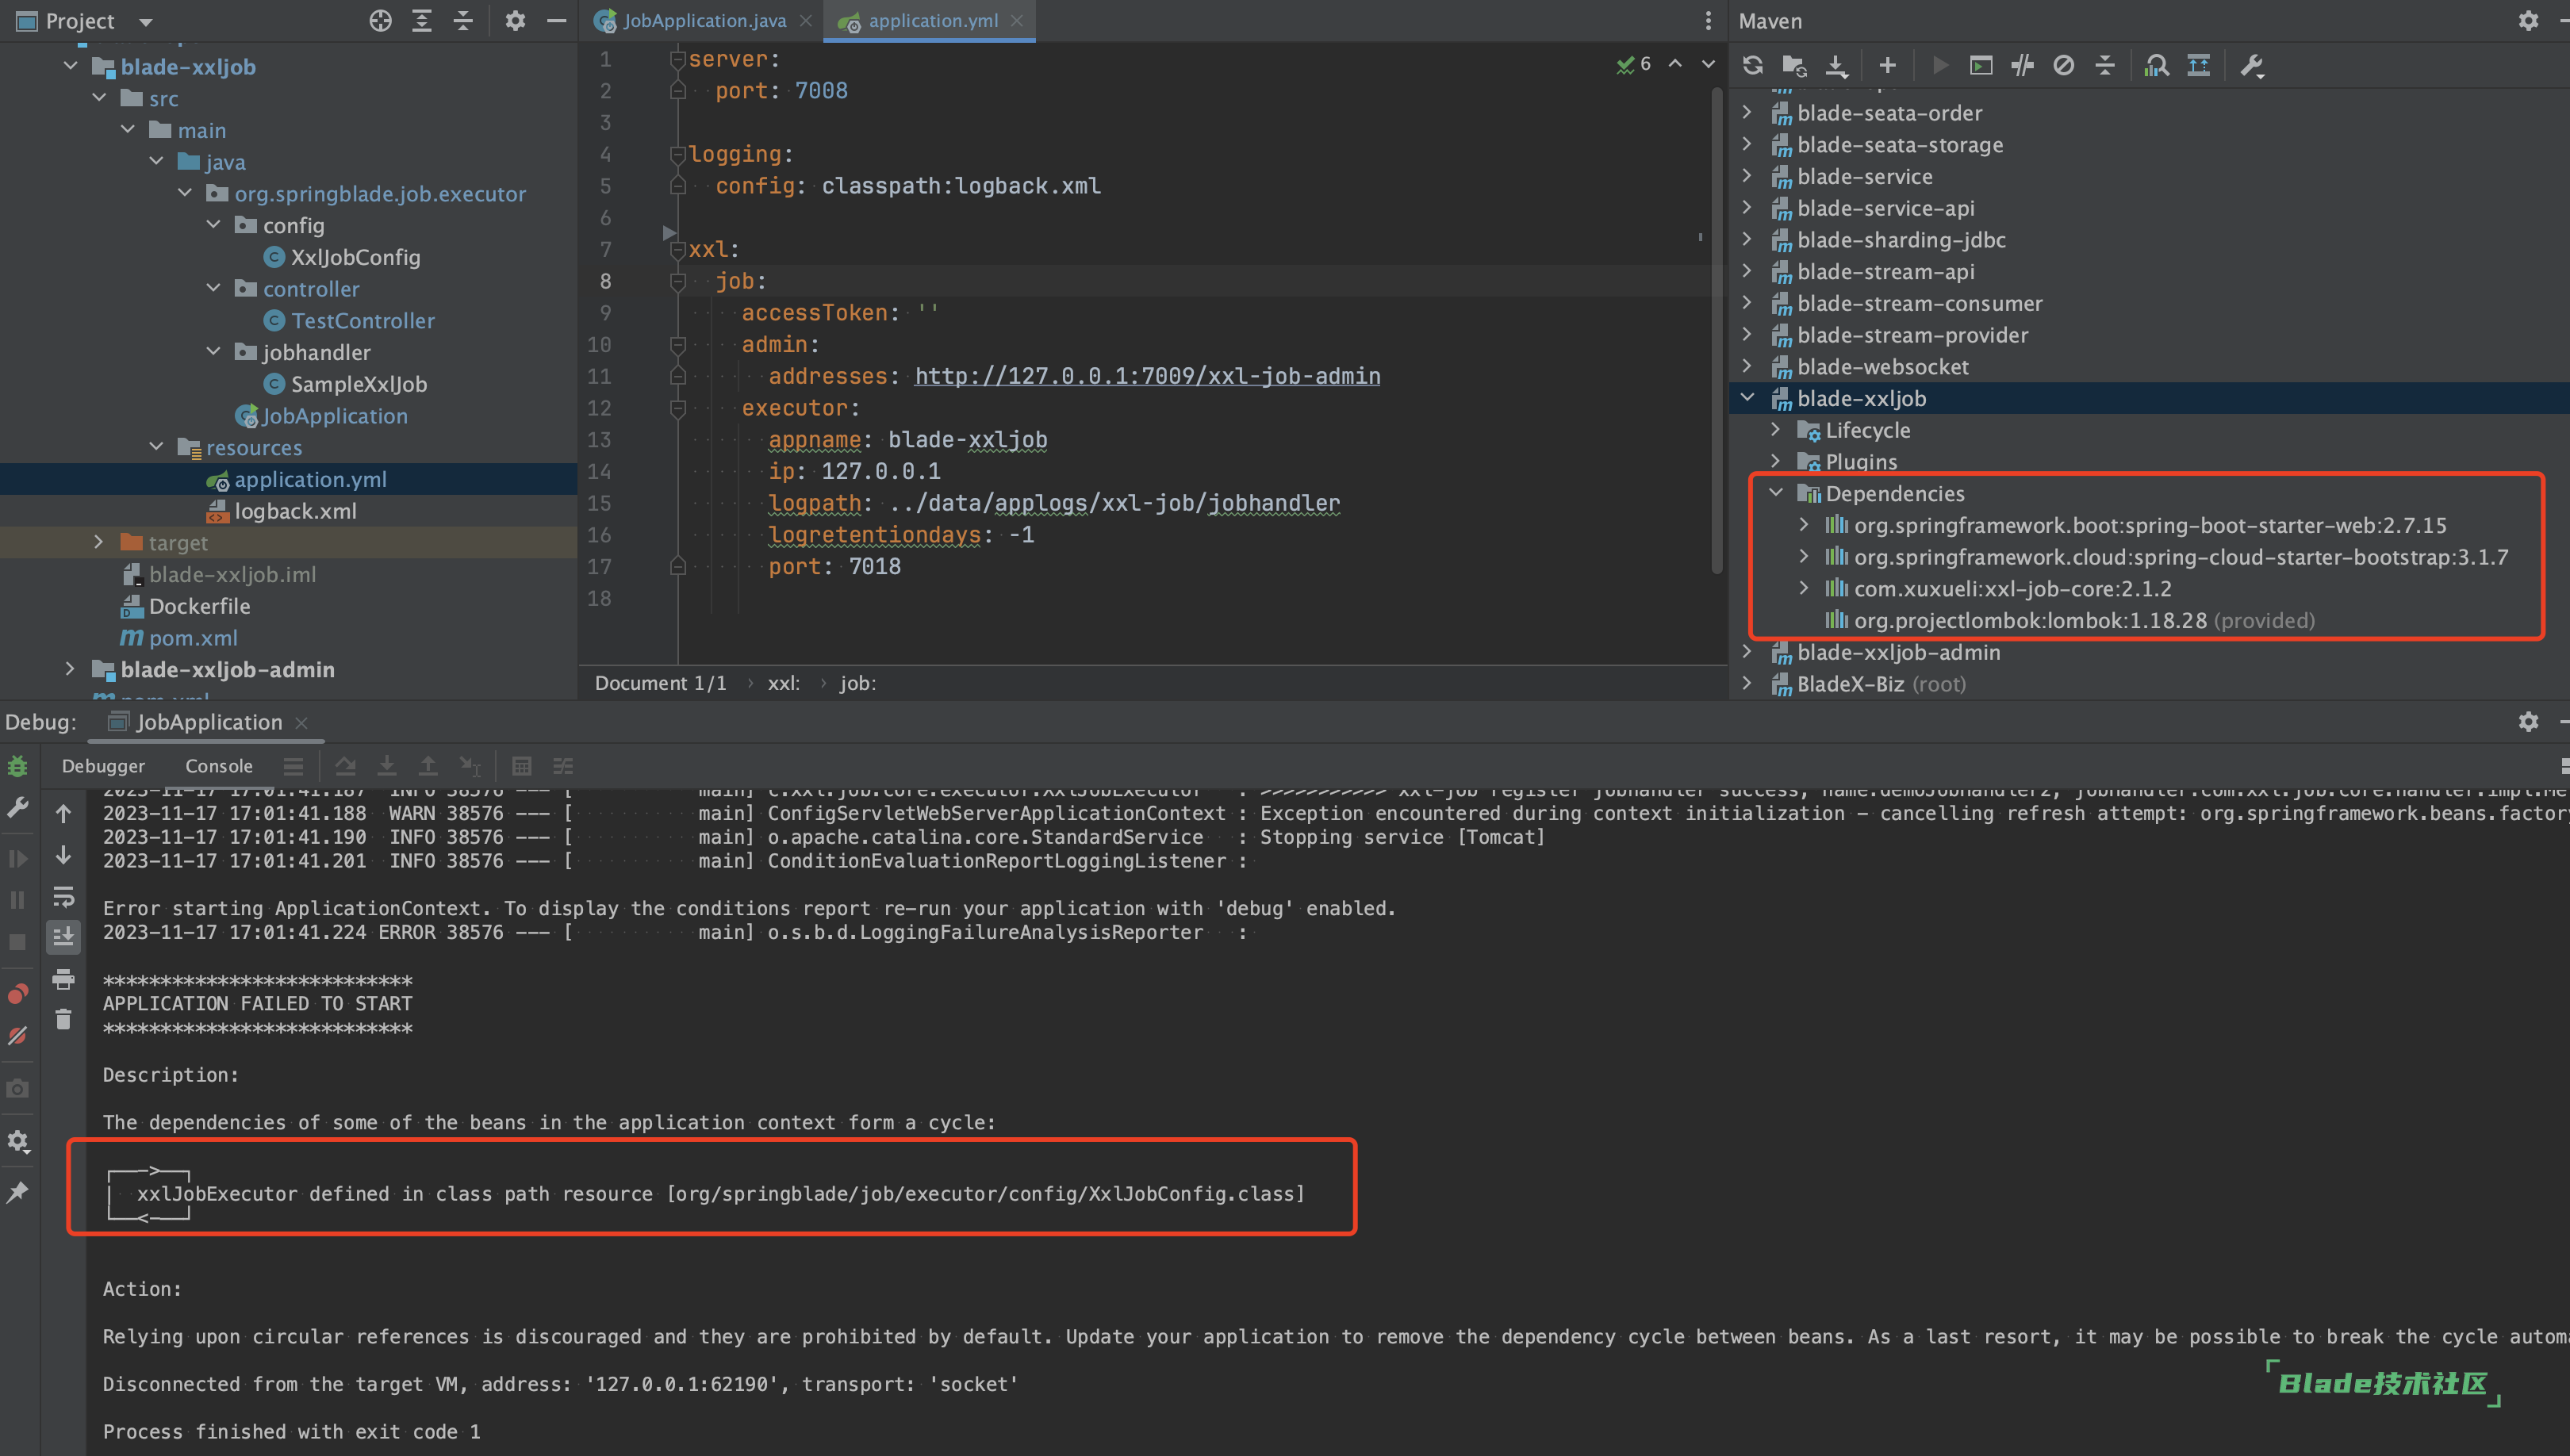Image resolution: width=2570 pixels, height=1456 pixels.
Task: Open Execute Maven Goal dialog
Action: tap(1980, 66)
